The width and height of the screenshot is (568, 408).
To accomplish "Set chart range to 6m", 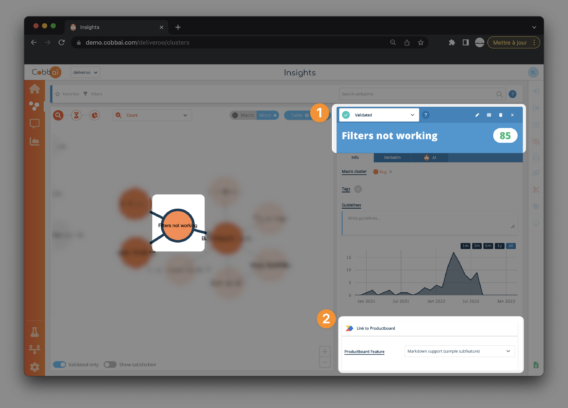I will (x=488, y=246).
